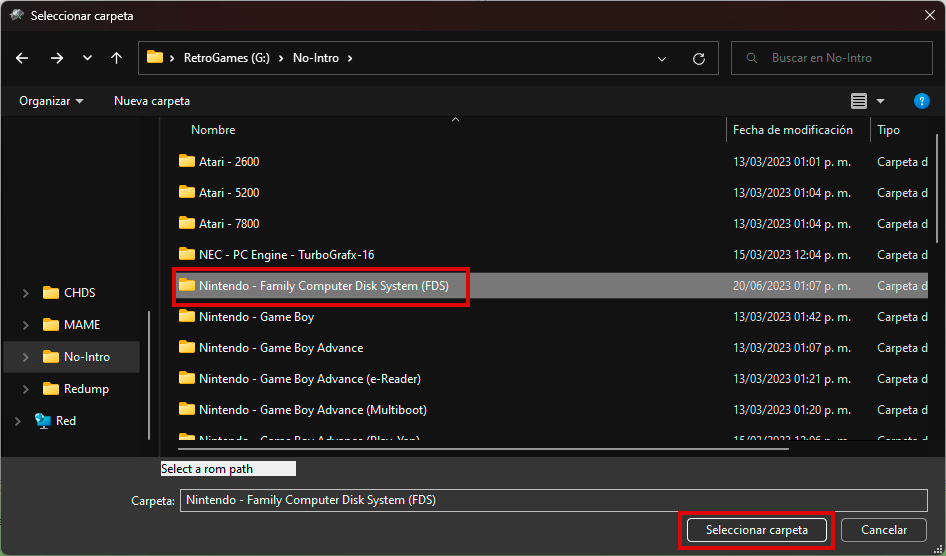Expand address bar history dropdown
The height and width of the screenshot is (556, 946).
[x=662, y=58]
